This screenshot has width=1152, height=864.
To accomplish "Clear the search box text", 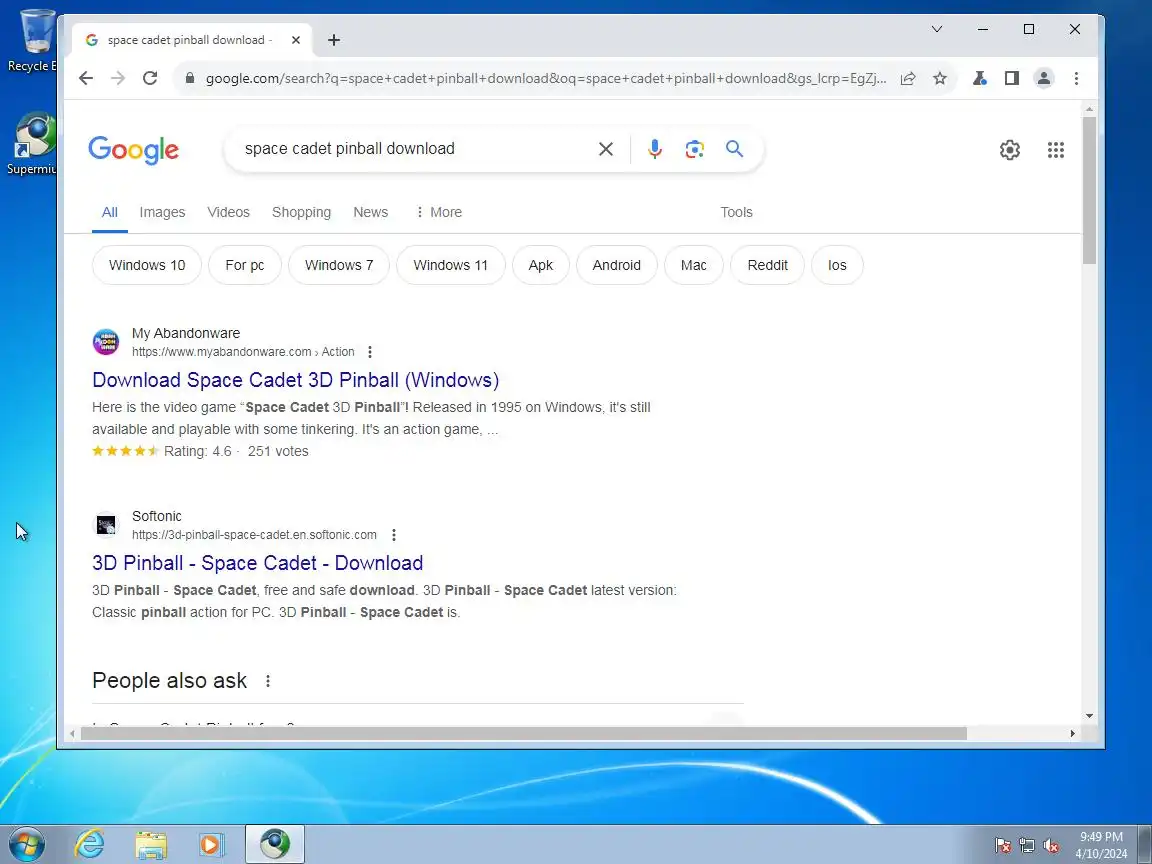I will point(605,149).
